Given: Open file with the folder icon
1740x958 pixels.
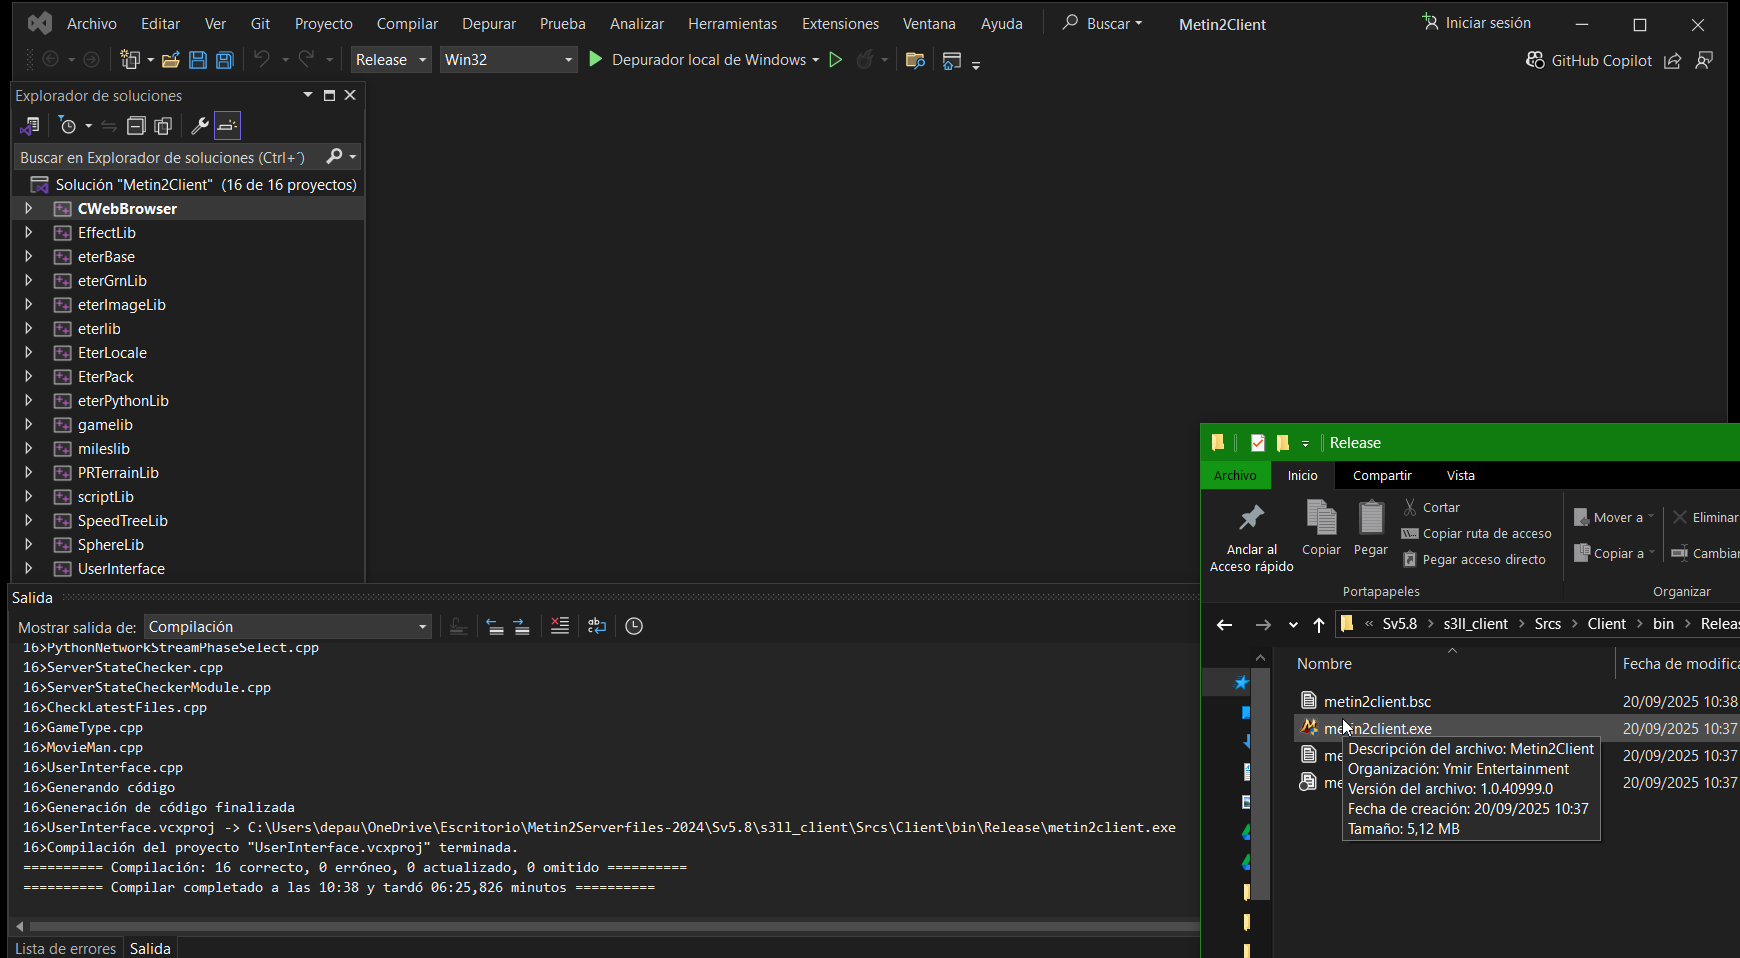Looking at the screenshot, I should [171, 60].
